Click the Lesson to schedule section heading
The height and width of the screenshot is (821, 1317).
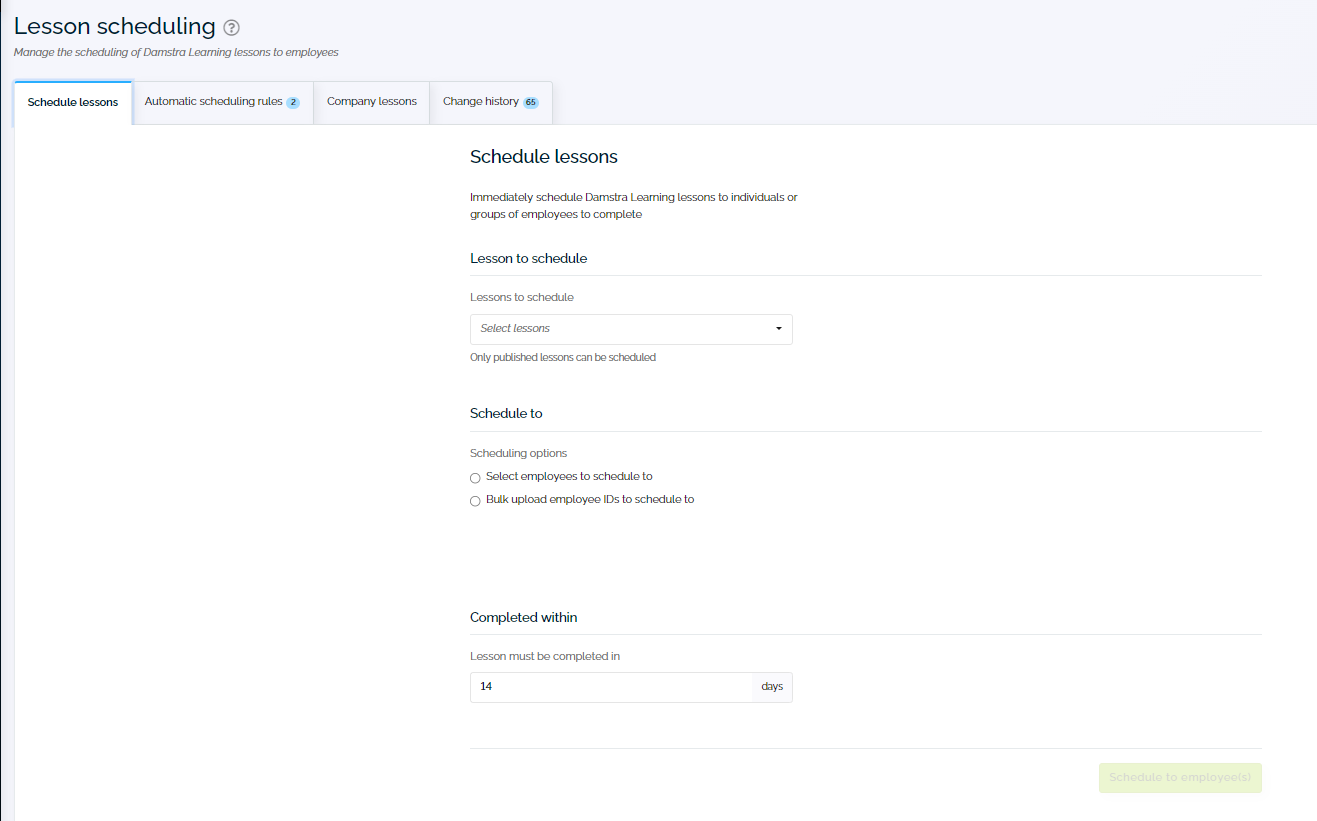(528, 258)
